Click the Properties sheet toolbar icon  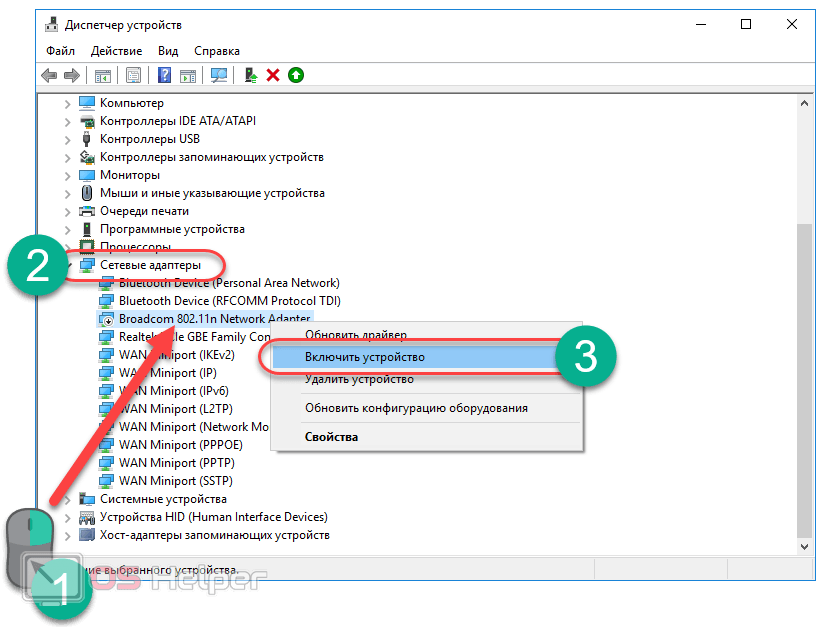tap(132, 75)
